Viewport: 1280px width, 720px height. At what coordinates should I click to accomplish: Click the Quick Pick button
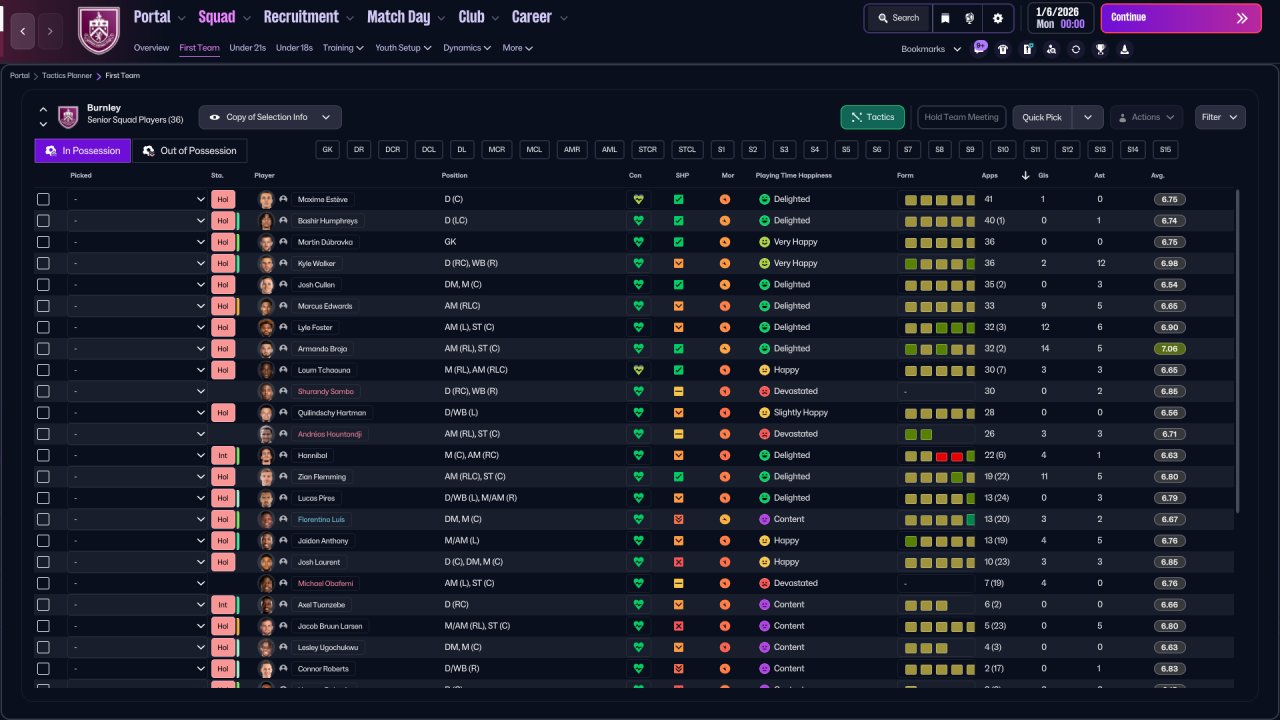tap(1043, 117)
